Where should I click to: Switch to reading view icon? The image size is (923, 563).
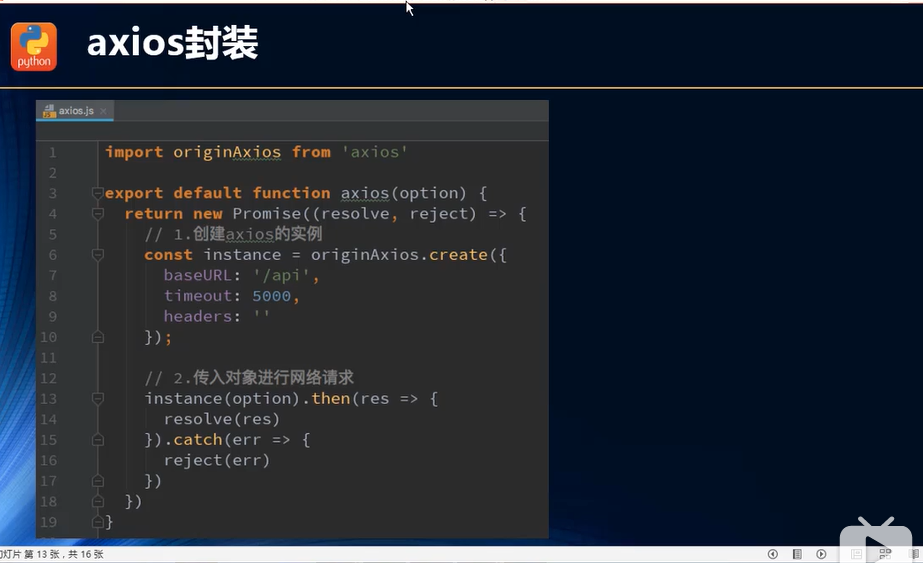[914, 554]
